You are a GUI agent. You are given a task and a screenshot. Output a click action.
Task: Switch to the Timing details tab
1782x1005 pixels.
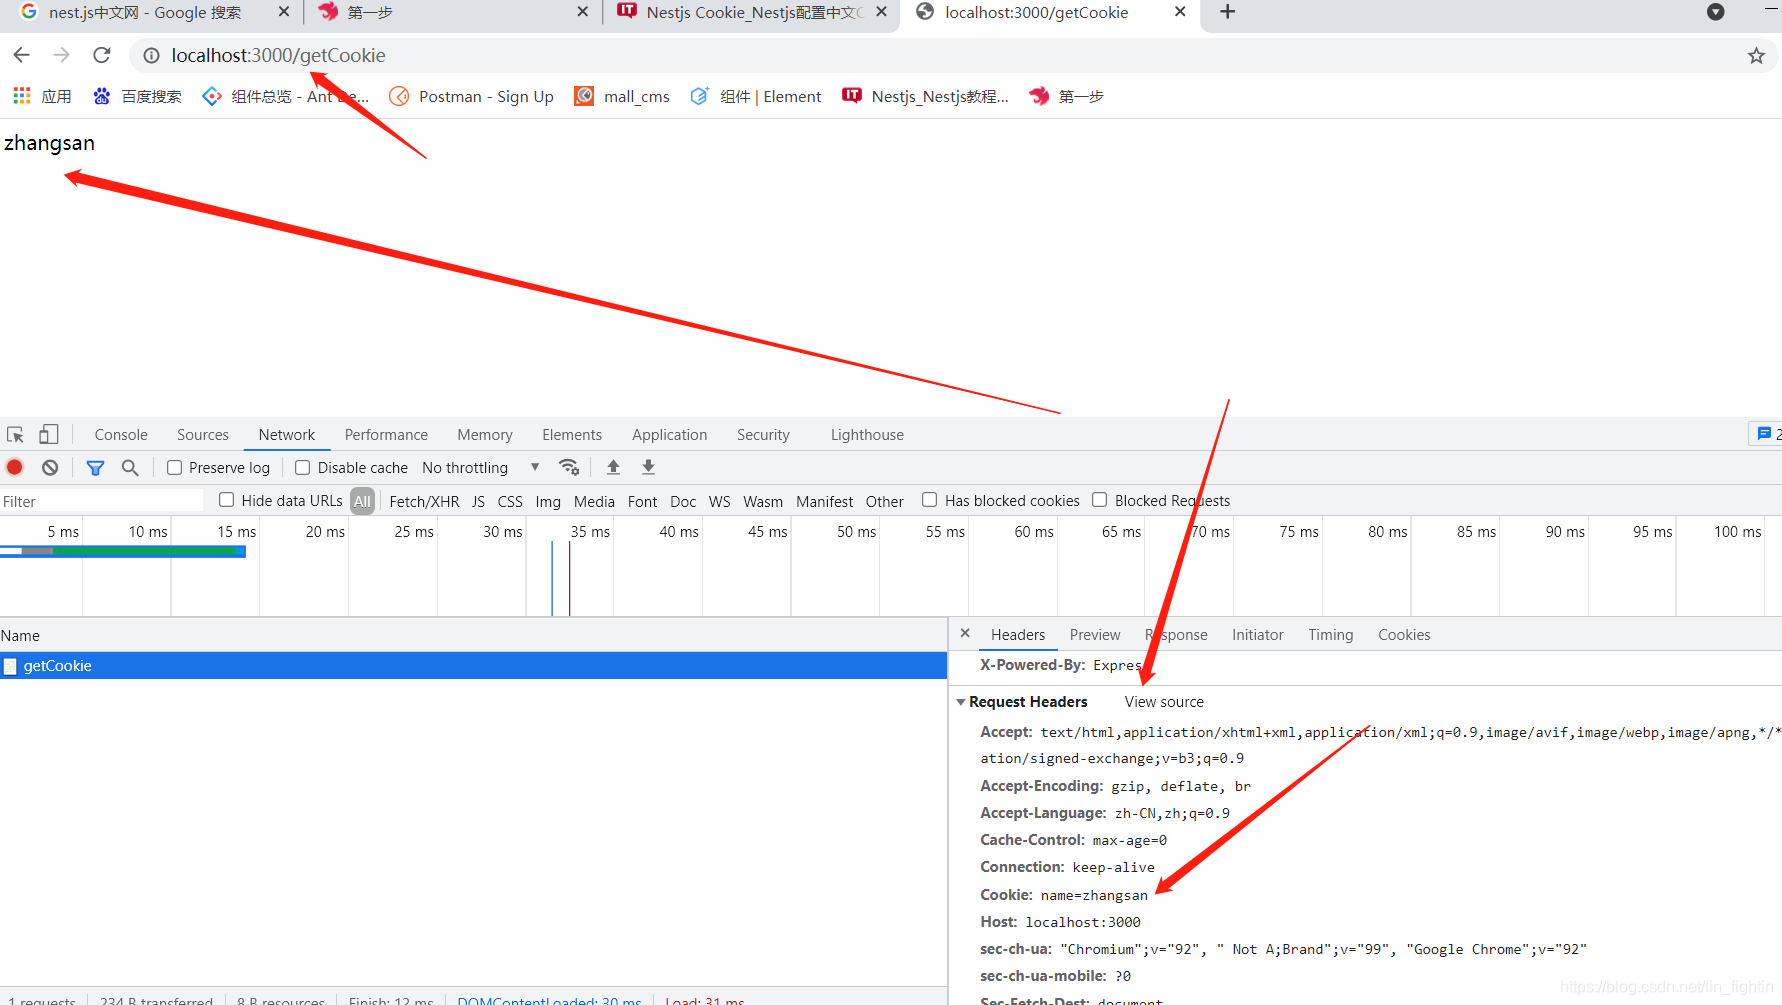1330,635
